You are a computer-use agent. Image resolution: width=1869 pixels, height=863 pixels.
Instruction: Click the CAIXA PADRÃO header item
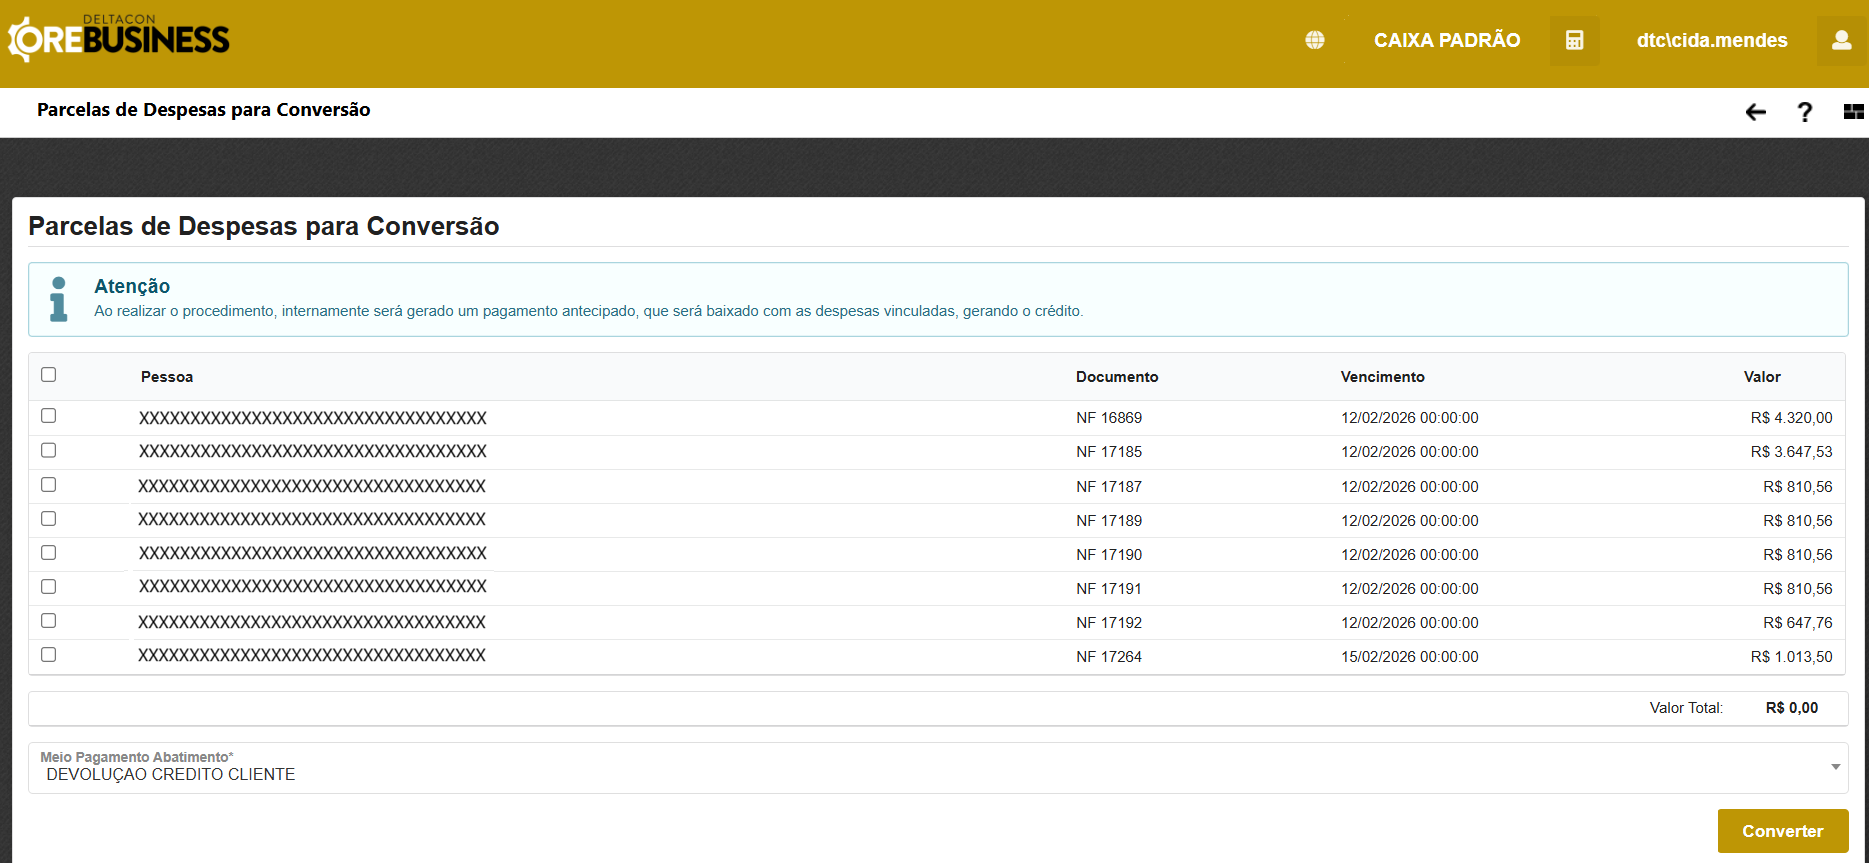(1446, 40)
